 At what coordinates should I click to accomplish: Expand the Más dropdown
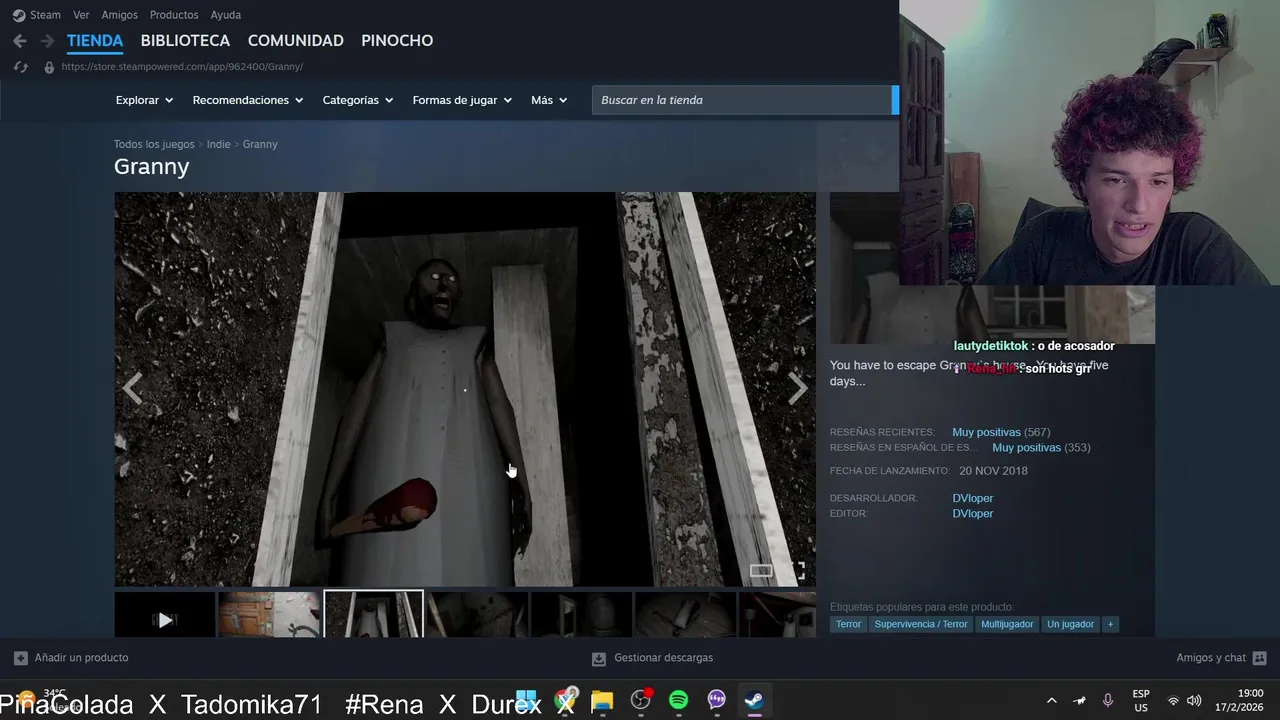549,100
